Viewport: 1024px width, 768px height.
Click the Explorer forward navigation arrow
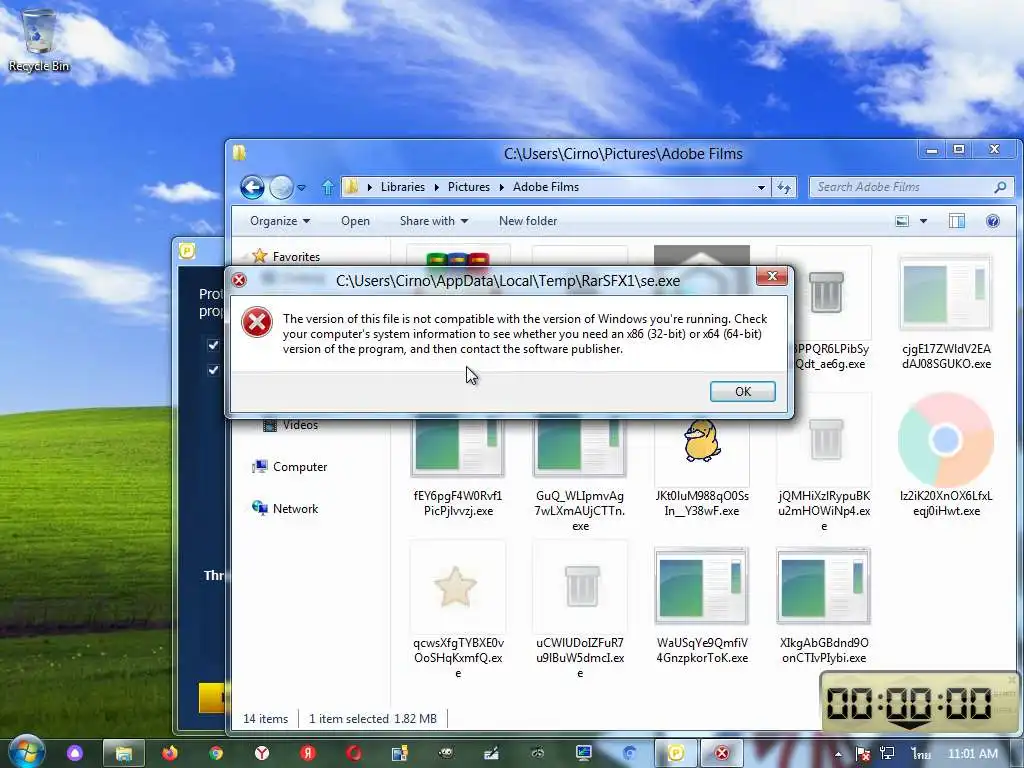[281, 187]
